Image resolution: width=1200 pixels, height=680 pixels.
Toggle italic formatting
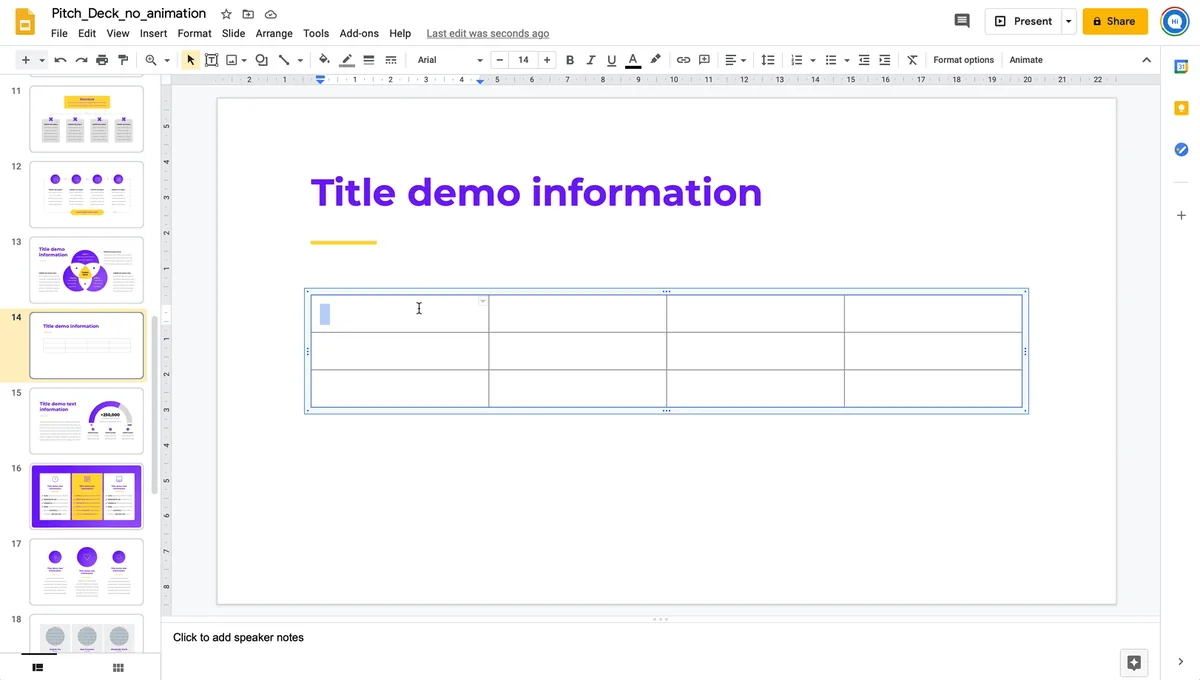591,60
